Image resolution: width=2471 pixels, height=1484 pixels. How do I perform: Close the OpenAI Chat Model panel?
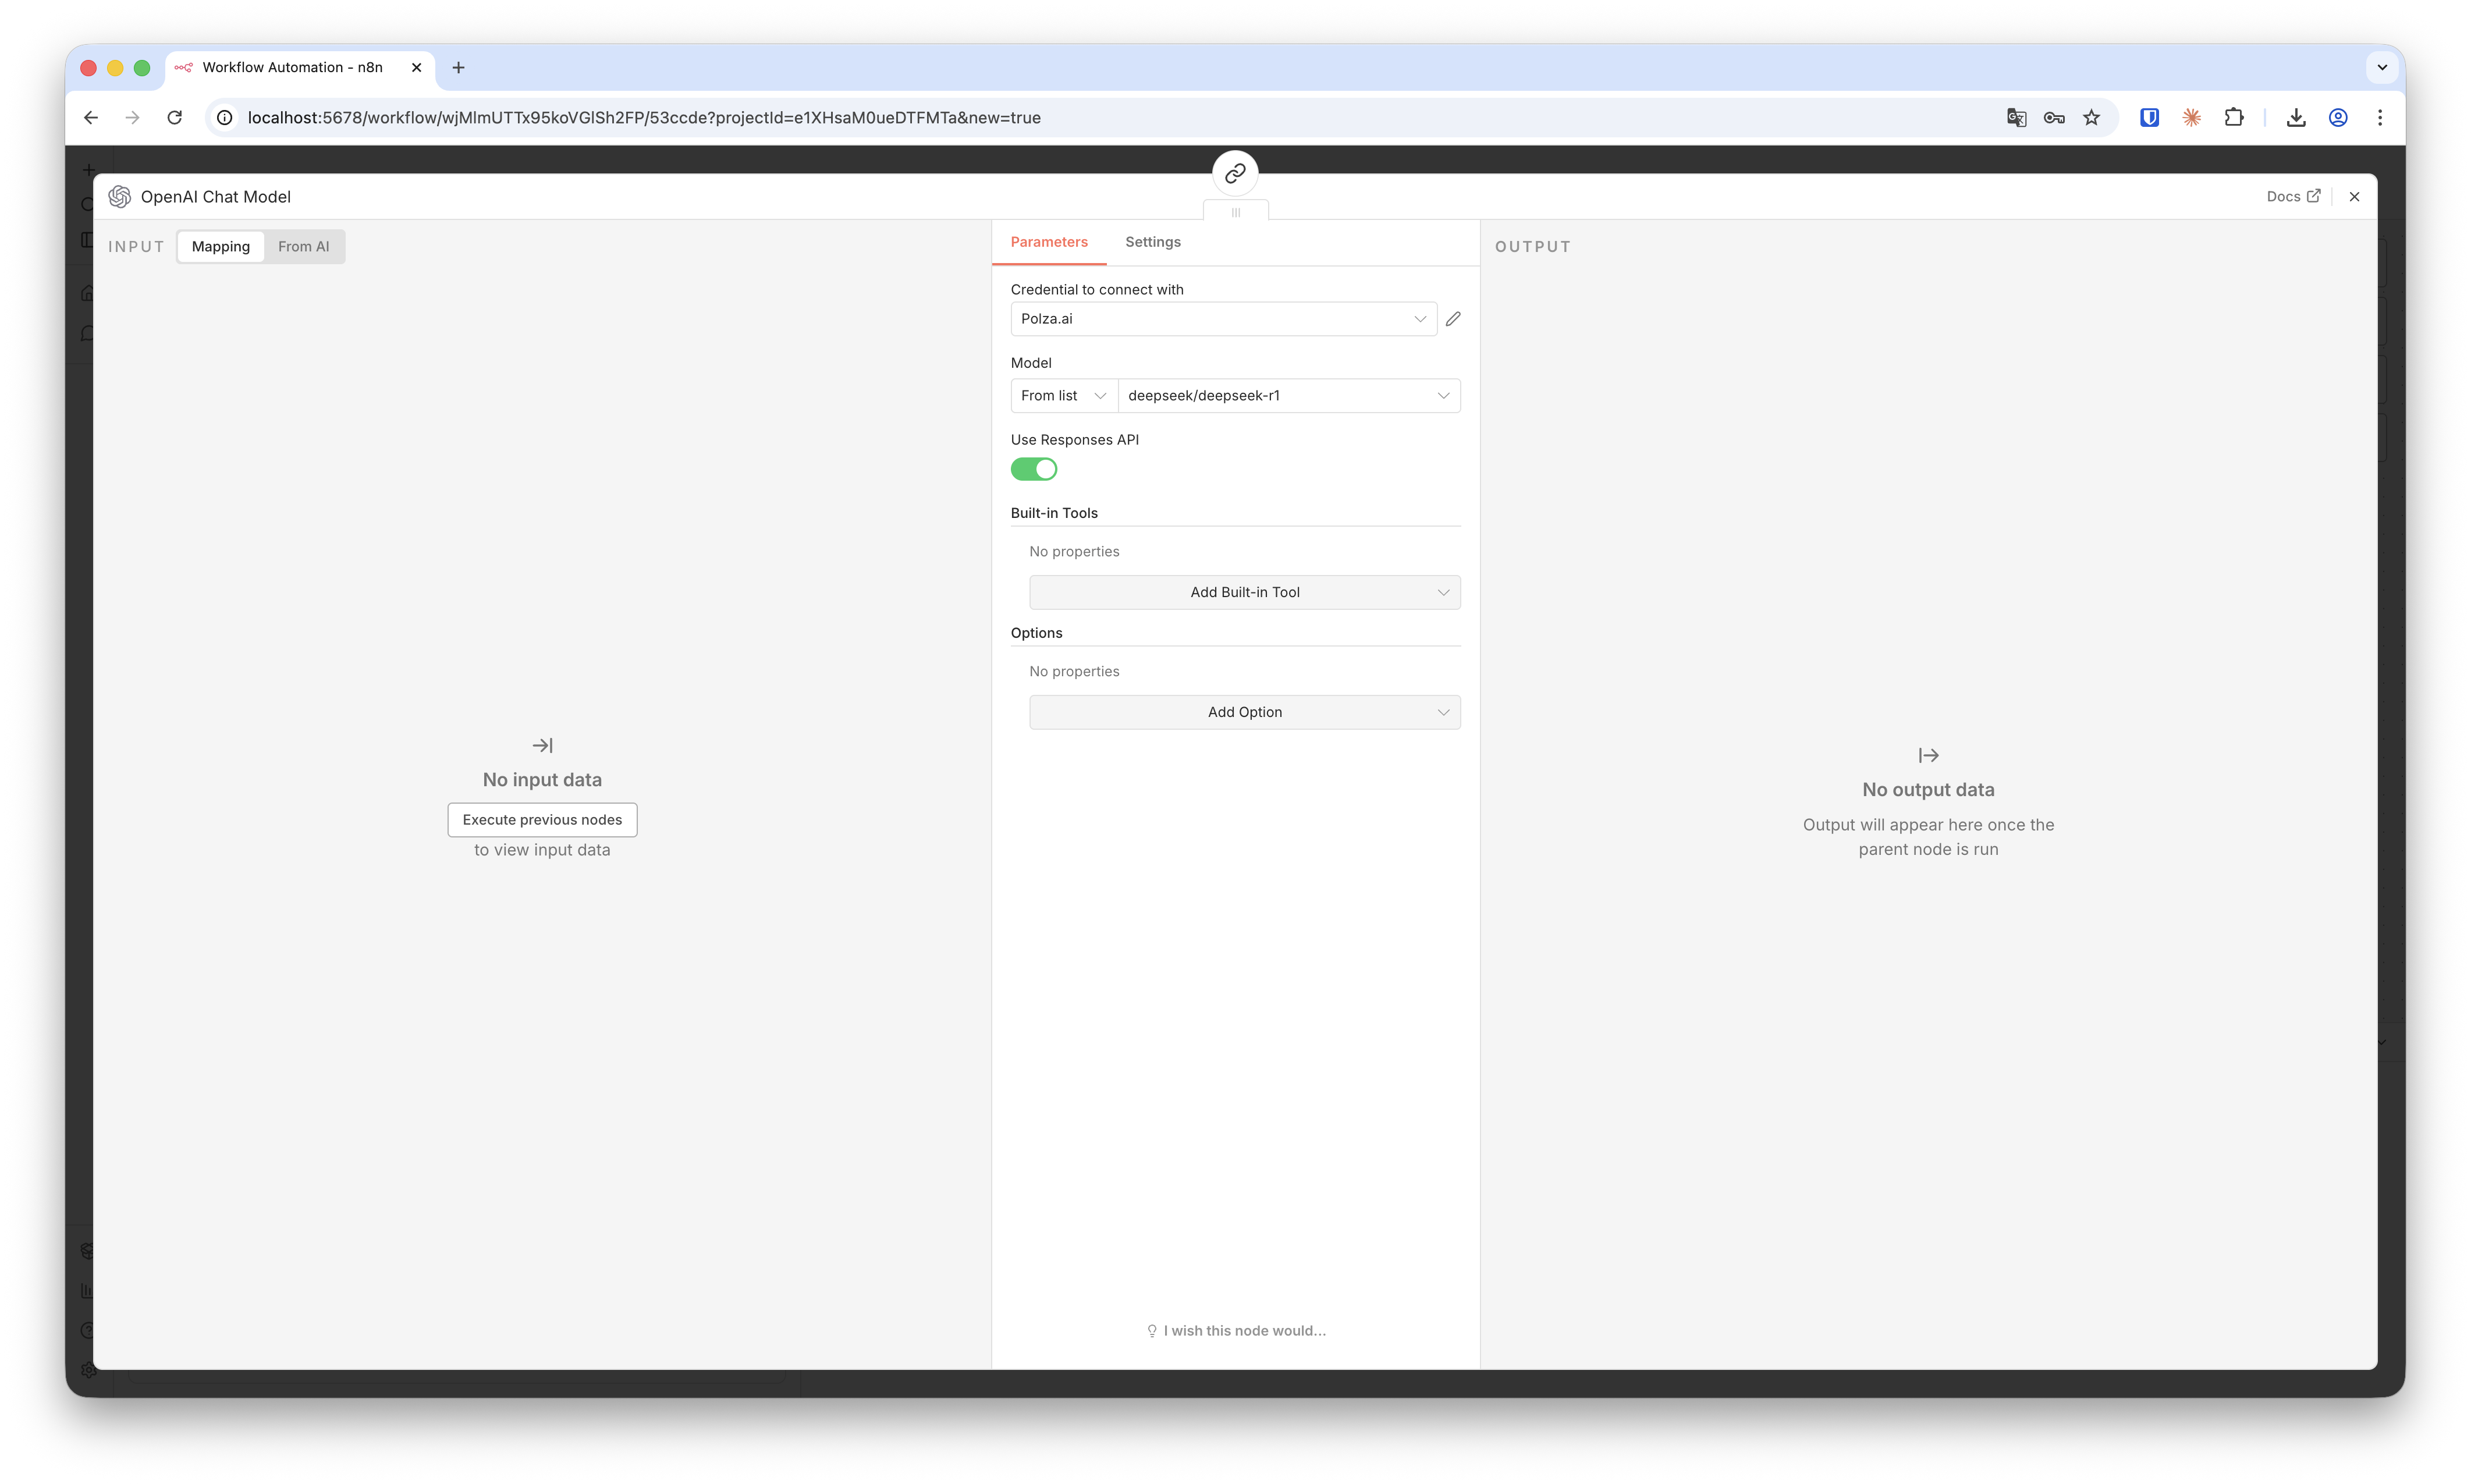coord(2354,197)
